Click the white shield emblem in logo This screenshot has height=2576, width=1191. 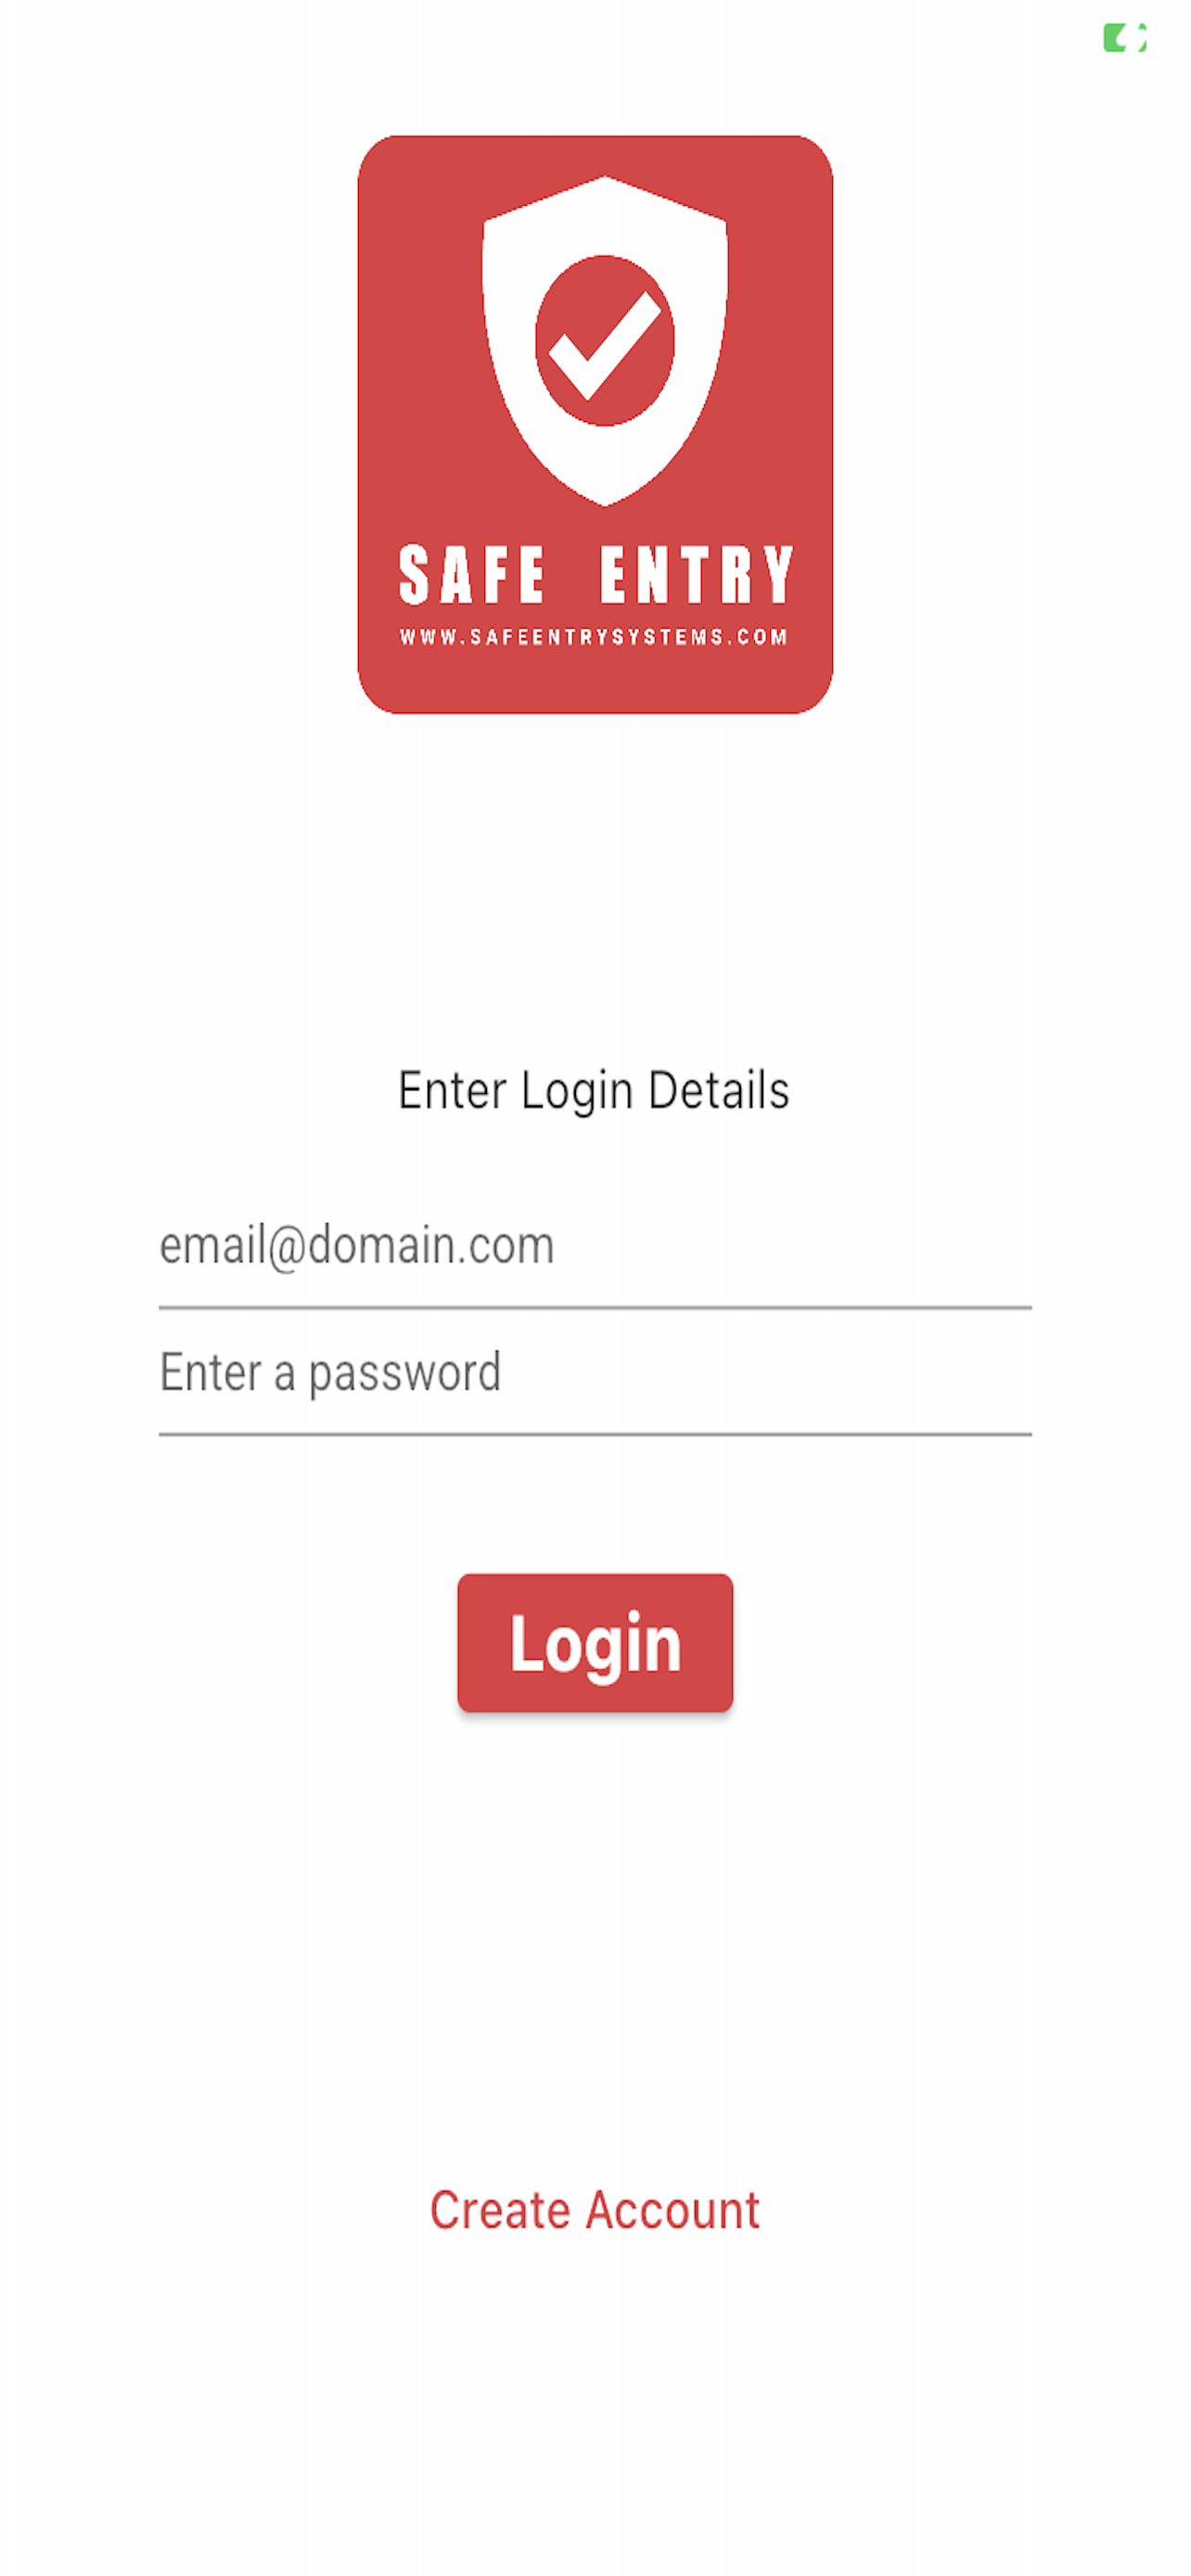[604, 341]
